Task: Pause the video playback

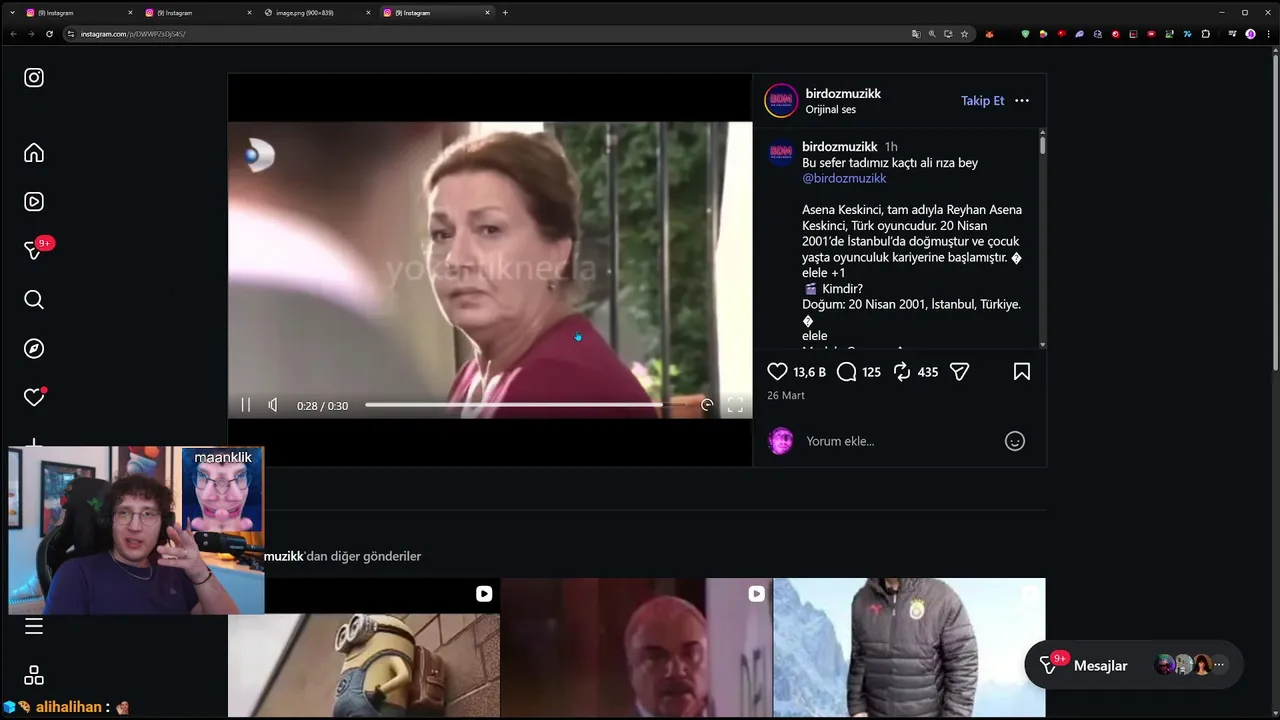Action: click(x=246, y=405)
